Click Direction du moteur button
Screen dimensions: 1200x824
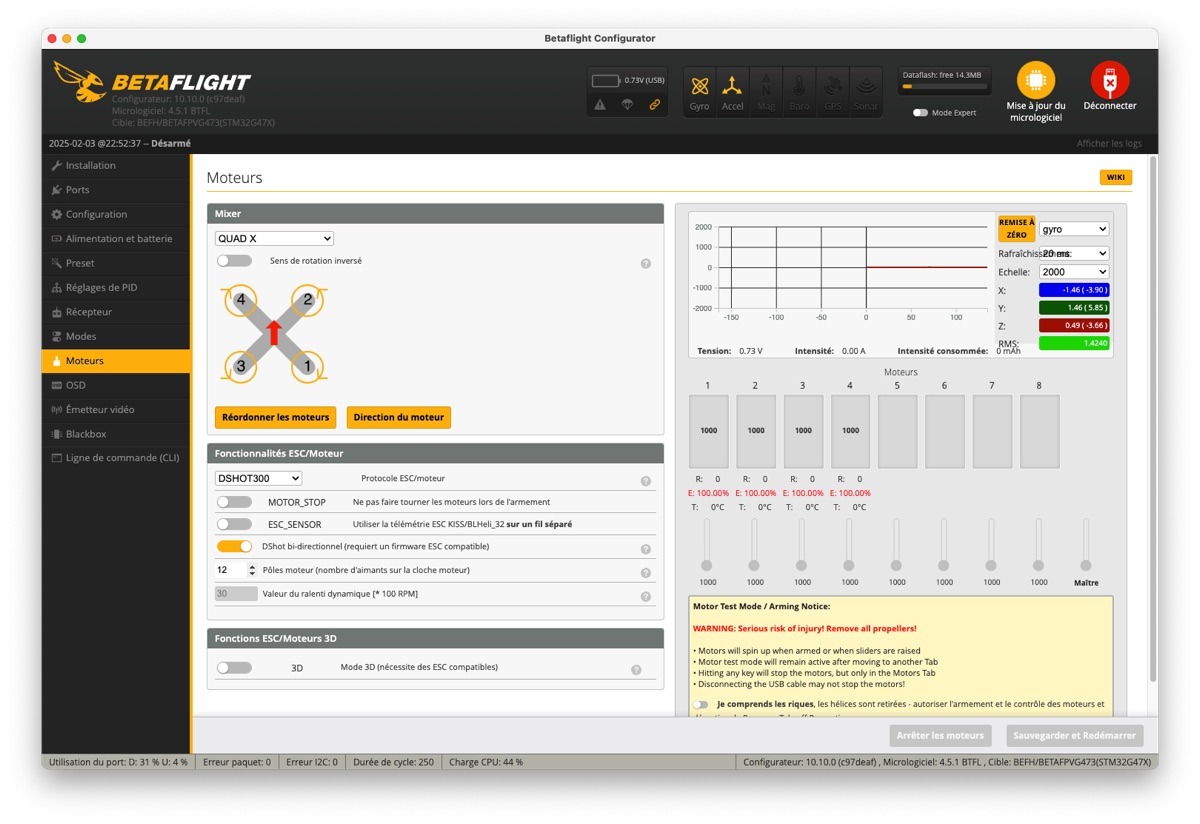coord(399,417)
